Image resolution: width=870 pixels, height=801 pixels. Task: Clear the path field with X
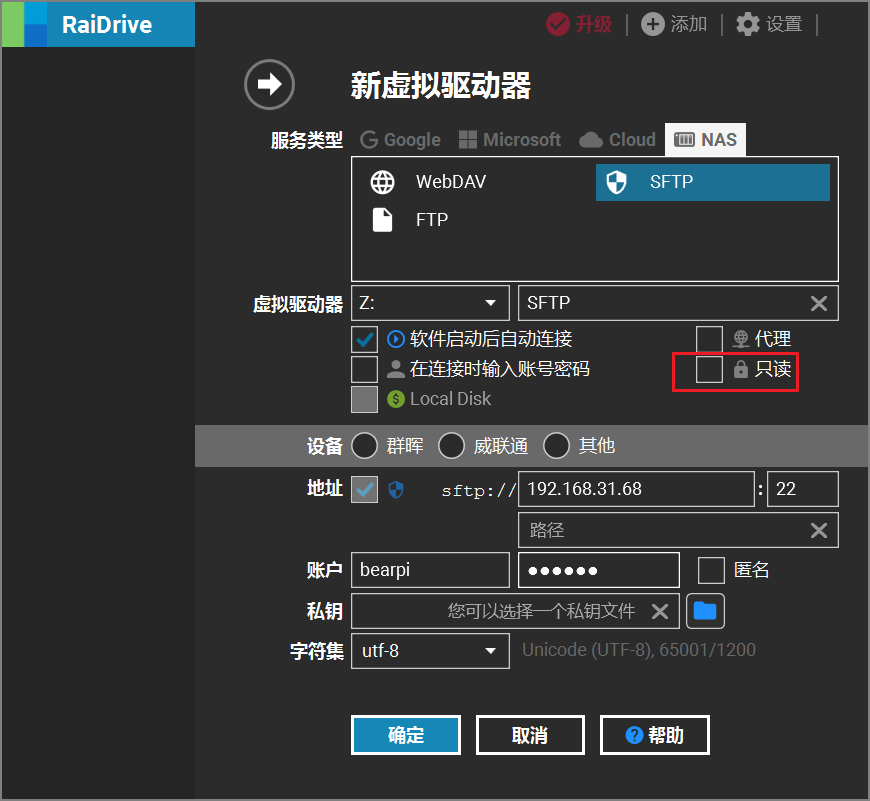click(819, 530)
